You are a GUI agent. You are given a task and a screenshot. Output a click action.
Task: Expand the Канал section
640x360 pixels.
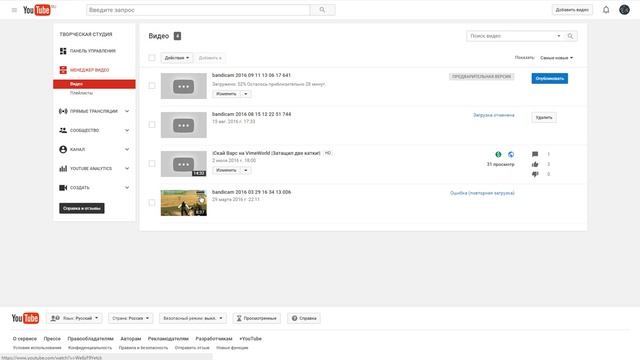[x=127, y=149]
